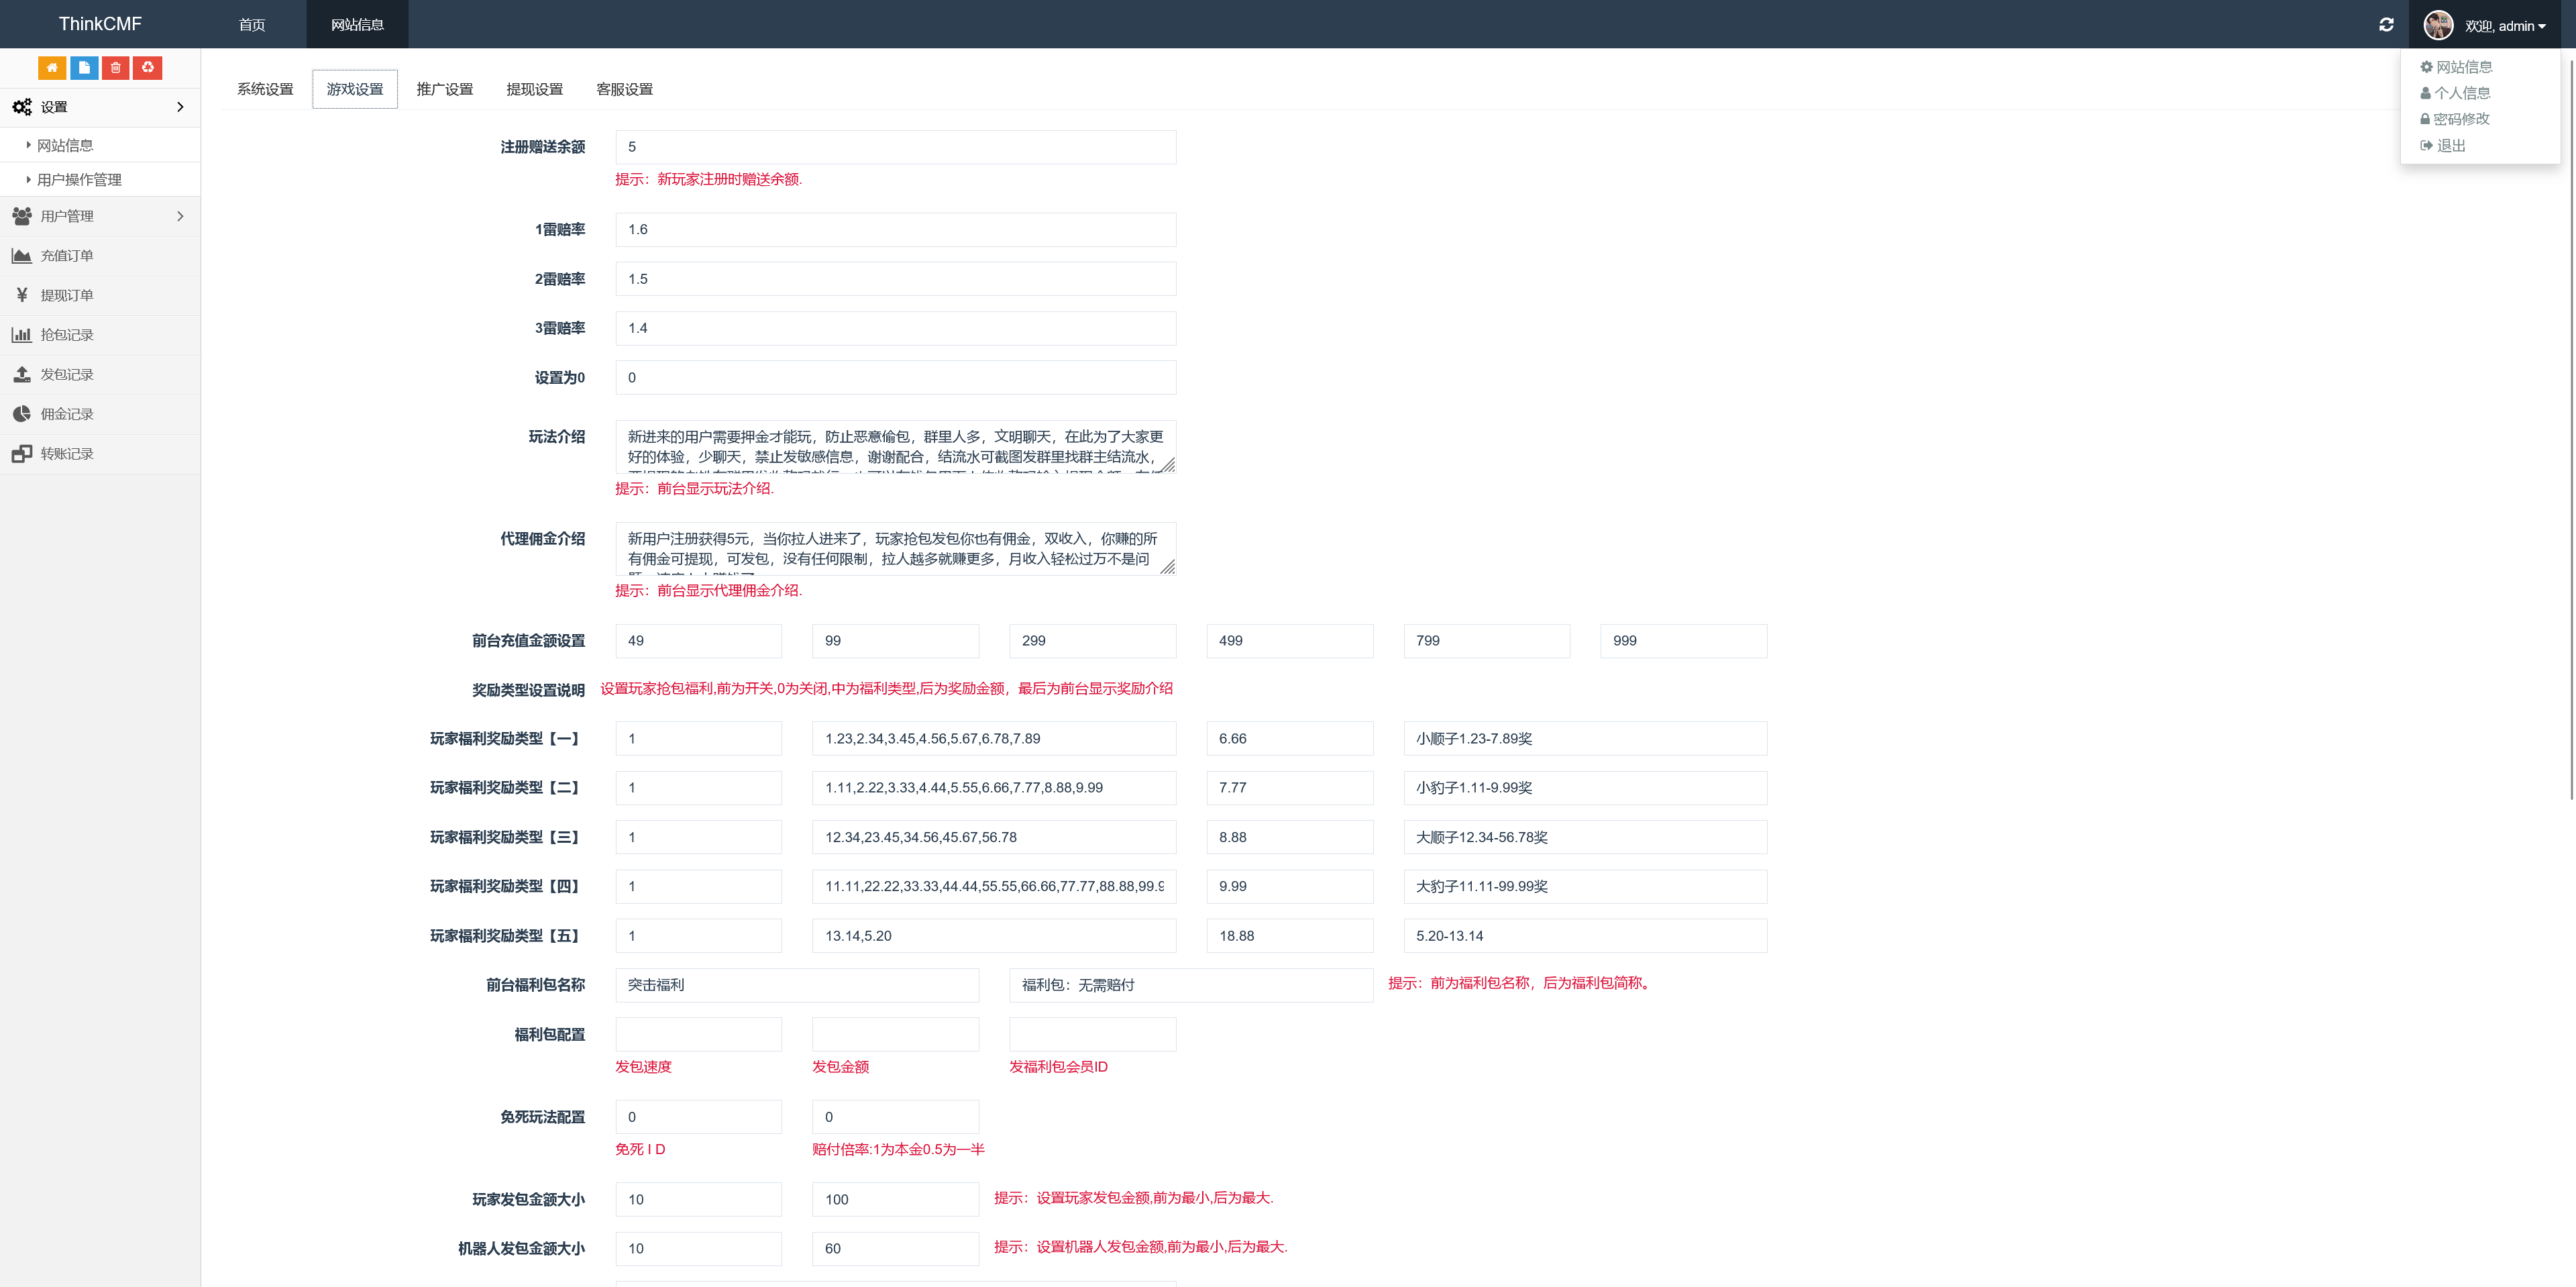Toggle the 欢迎, admin dropdown menu
2576x1287 pixels.
[2504, 26]
